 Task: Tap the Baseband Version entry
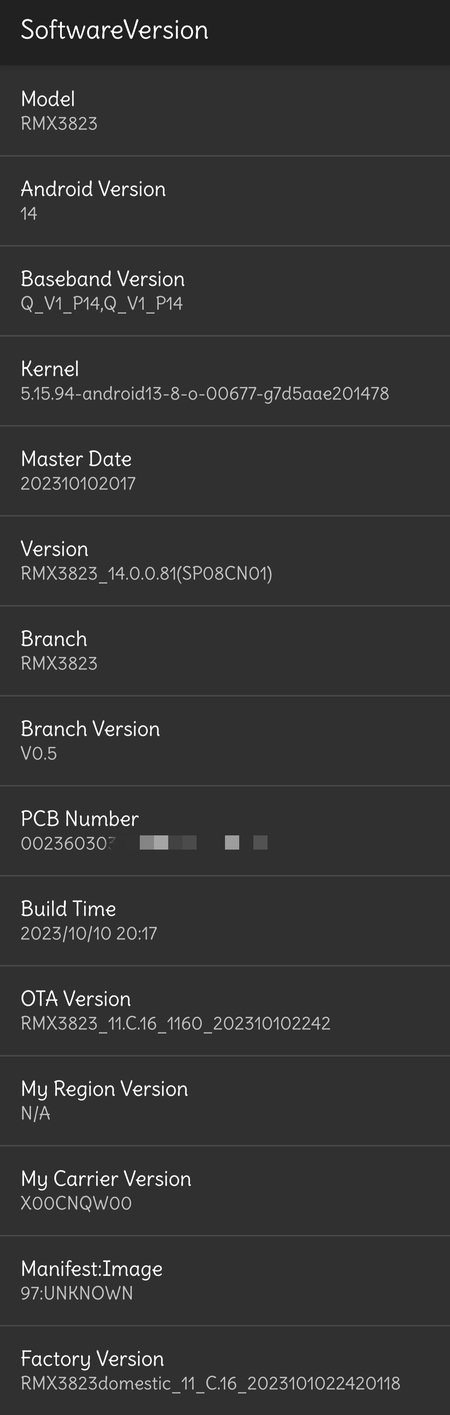tap(225, 291)
